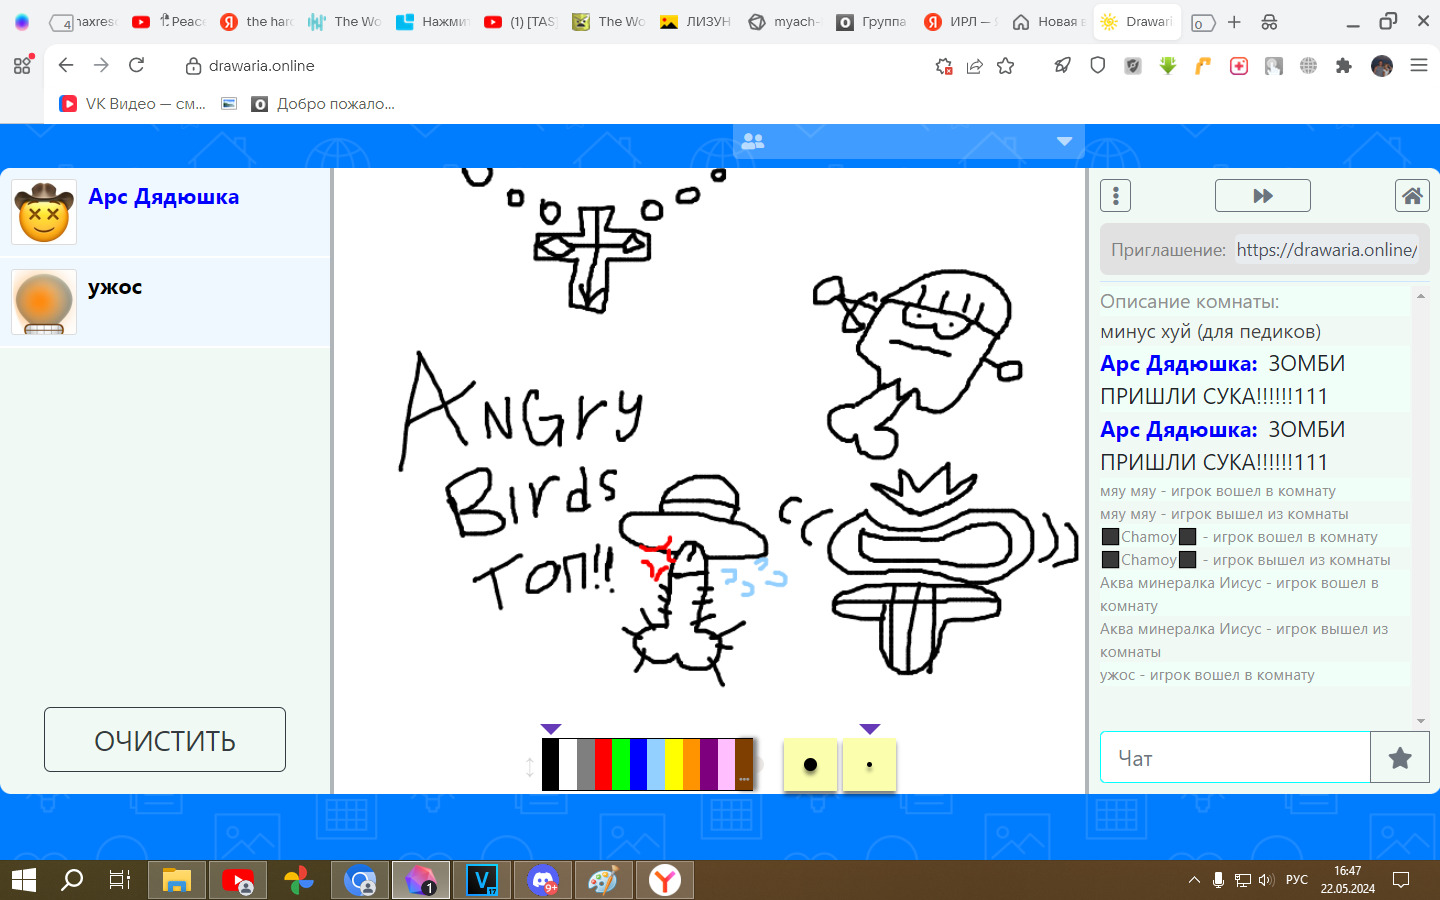Select the large brush size dot
This screenshot has width=1440, height=900.
tap(810, 765)
